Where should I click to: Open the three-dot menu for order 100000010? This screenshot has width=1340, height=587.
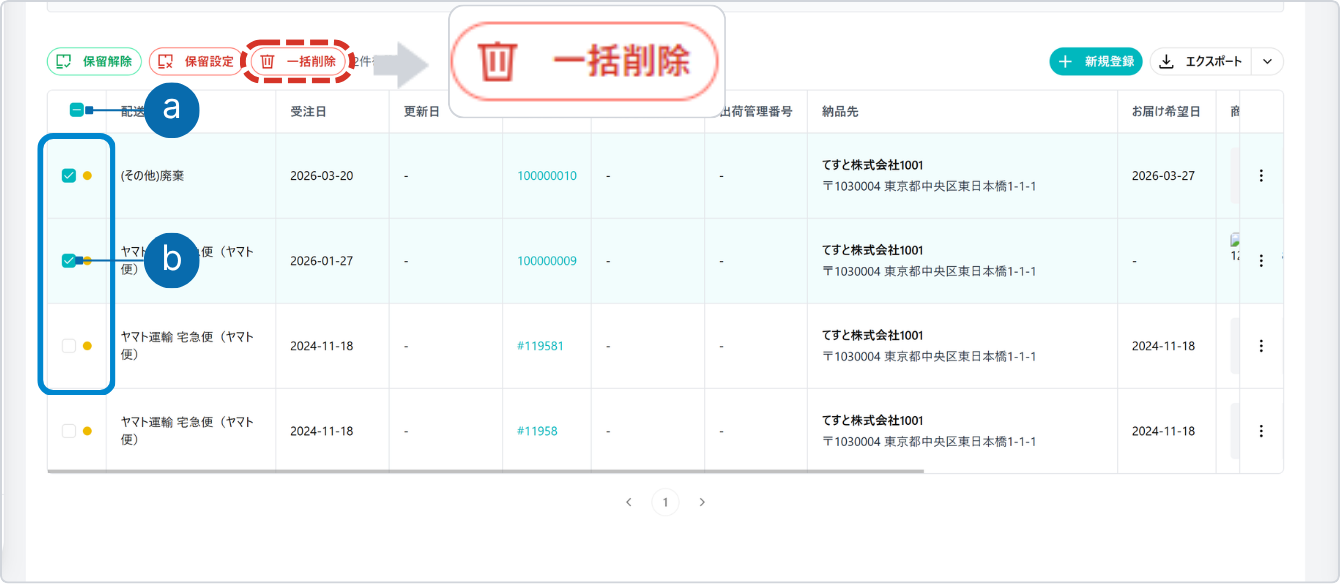tap(1261, 176)
